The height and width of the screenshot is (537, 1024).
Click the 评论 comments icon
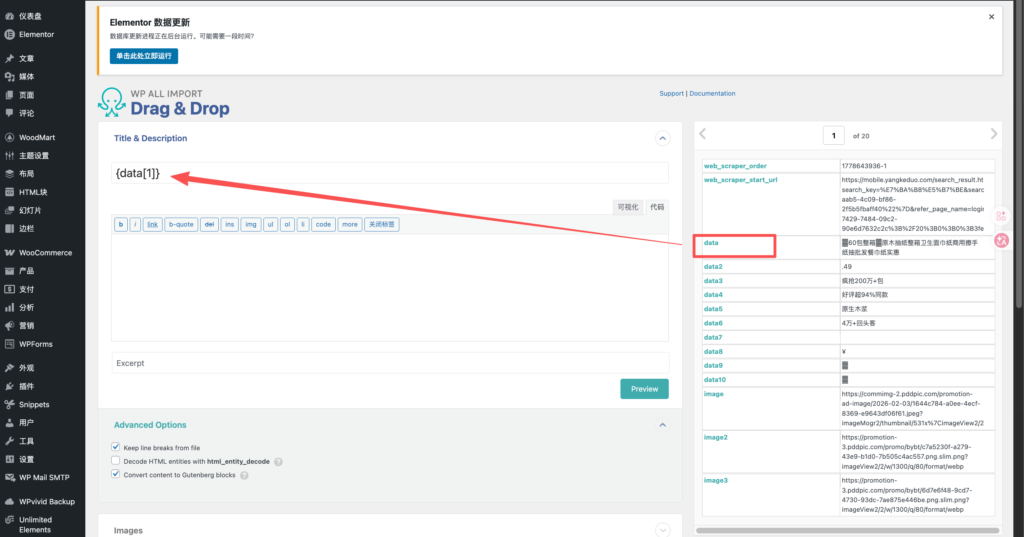9,113
